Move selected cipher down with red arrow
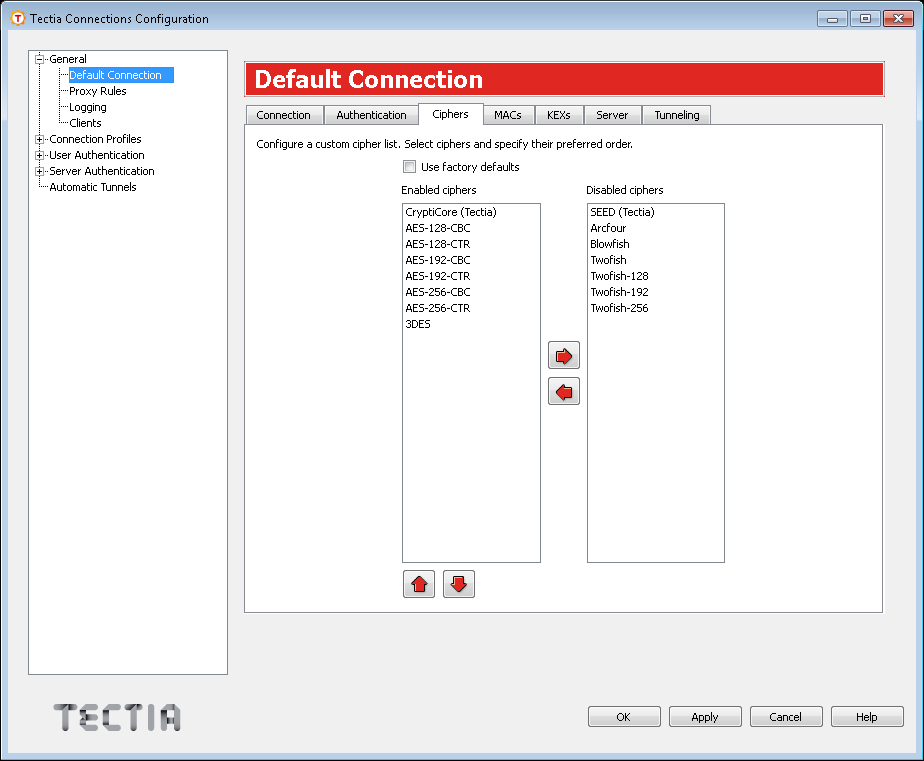 pos(459,585)
